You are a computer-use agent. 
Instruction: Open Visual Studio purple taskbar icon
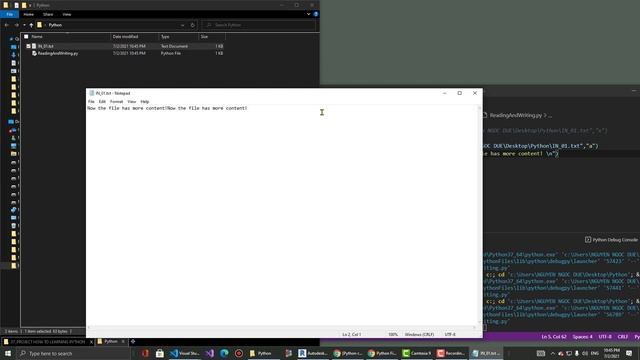pos(210,353)
